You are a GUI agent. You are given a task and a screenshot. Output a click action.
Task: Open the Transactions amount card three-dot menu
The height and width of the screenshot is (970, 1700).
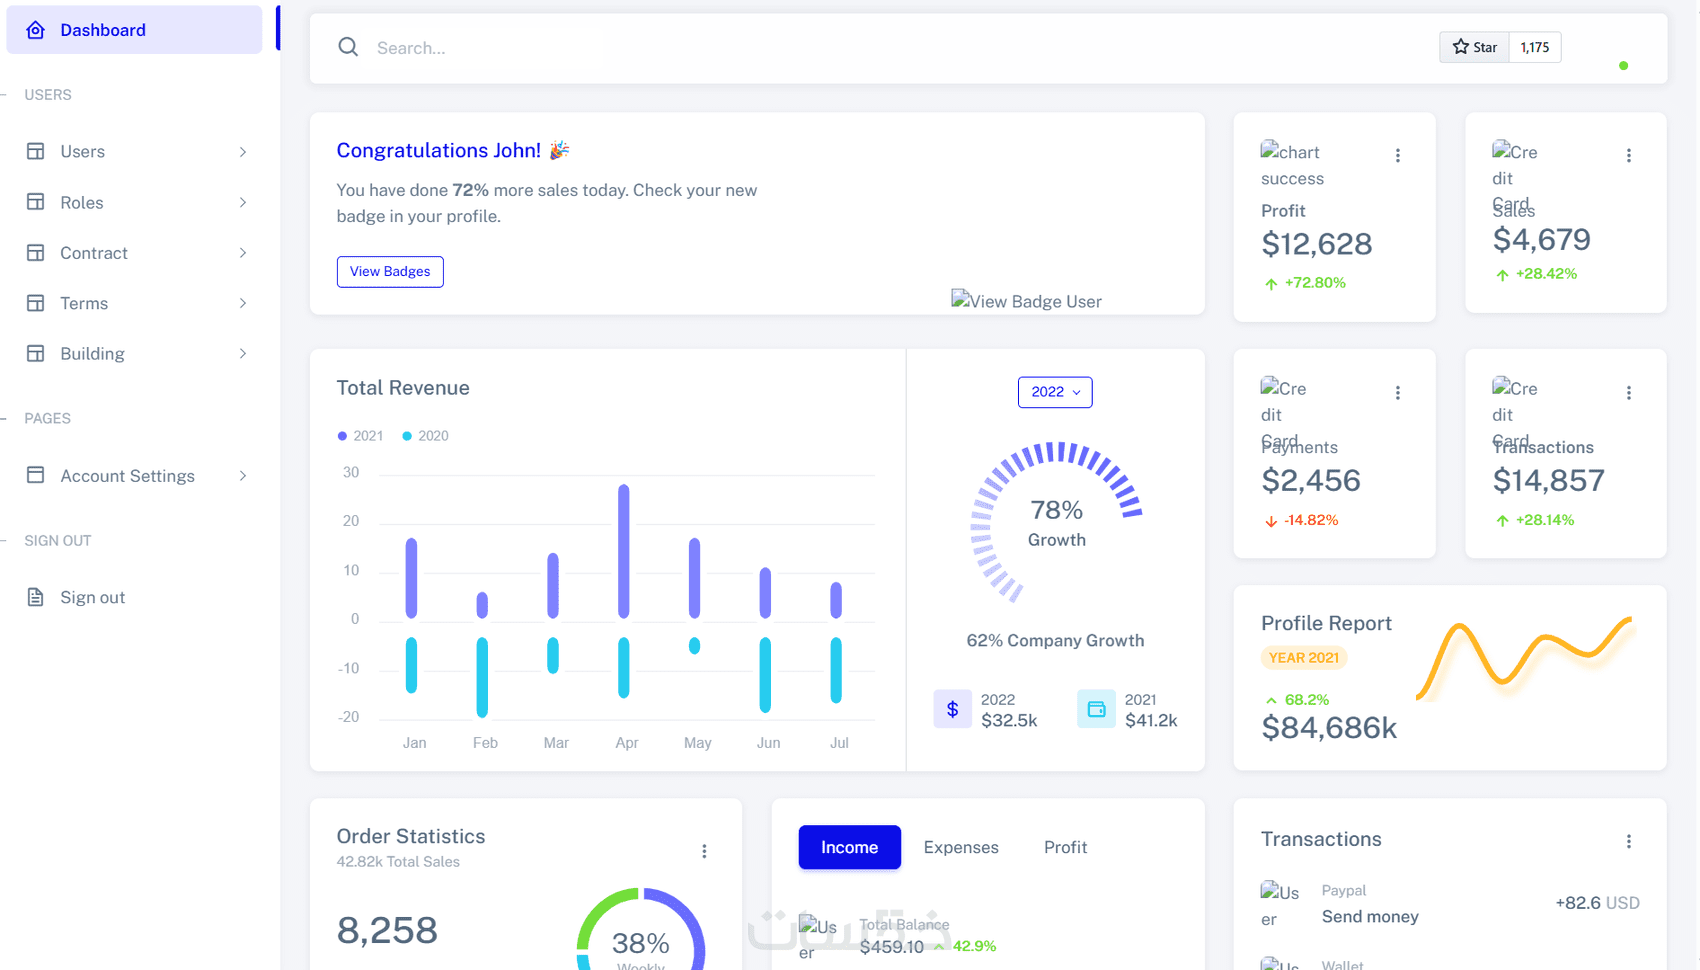1629,393
